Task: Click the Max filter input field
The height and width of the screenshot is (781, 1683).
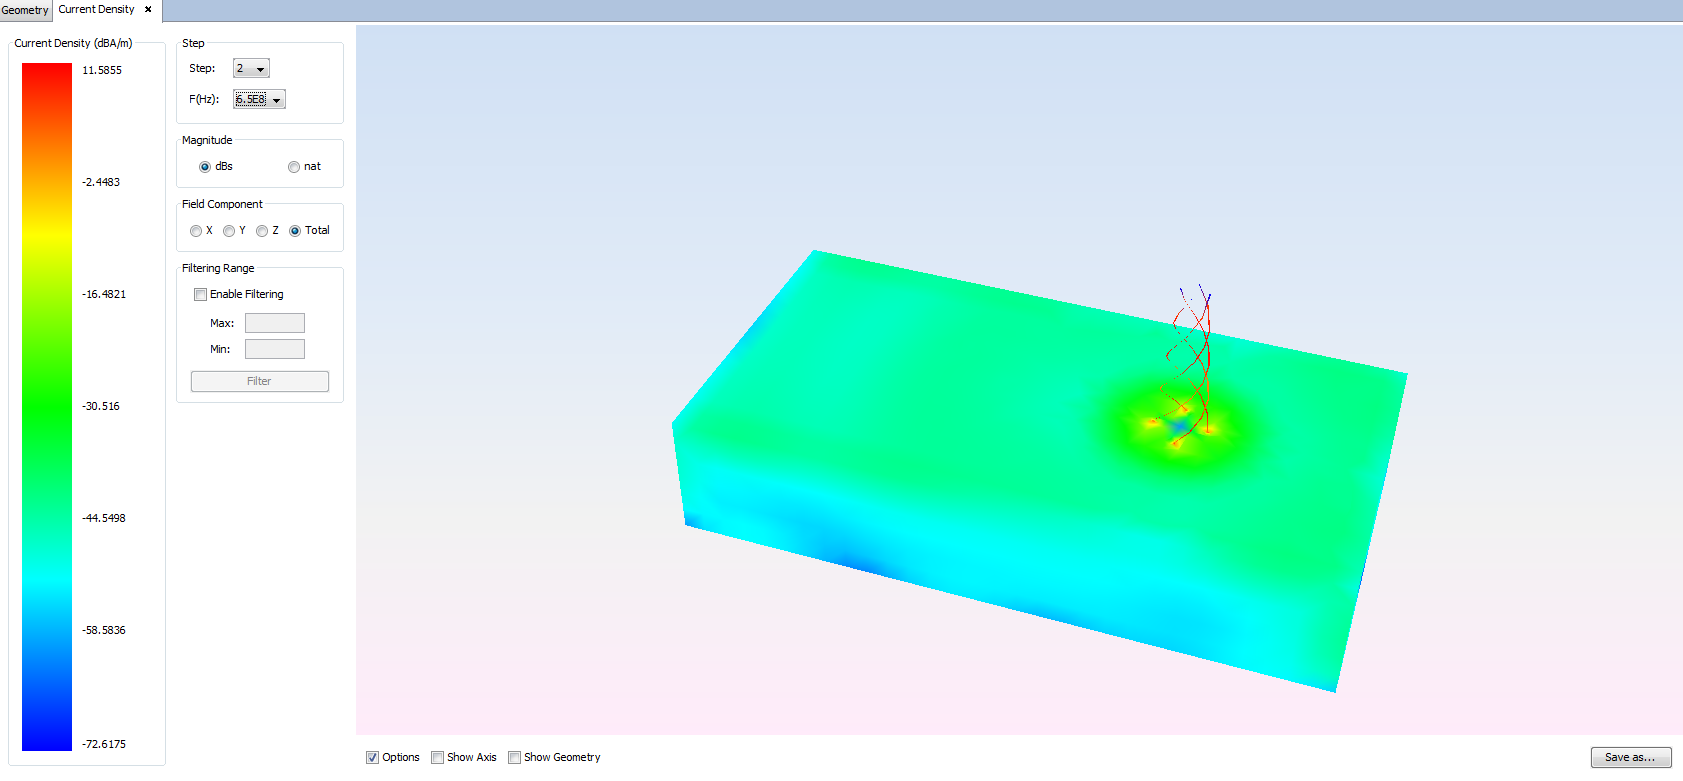Action: click(274, 323)
